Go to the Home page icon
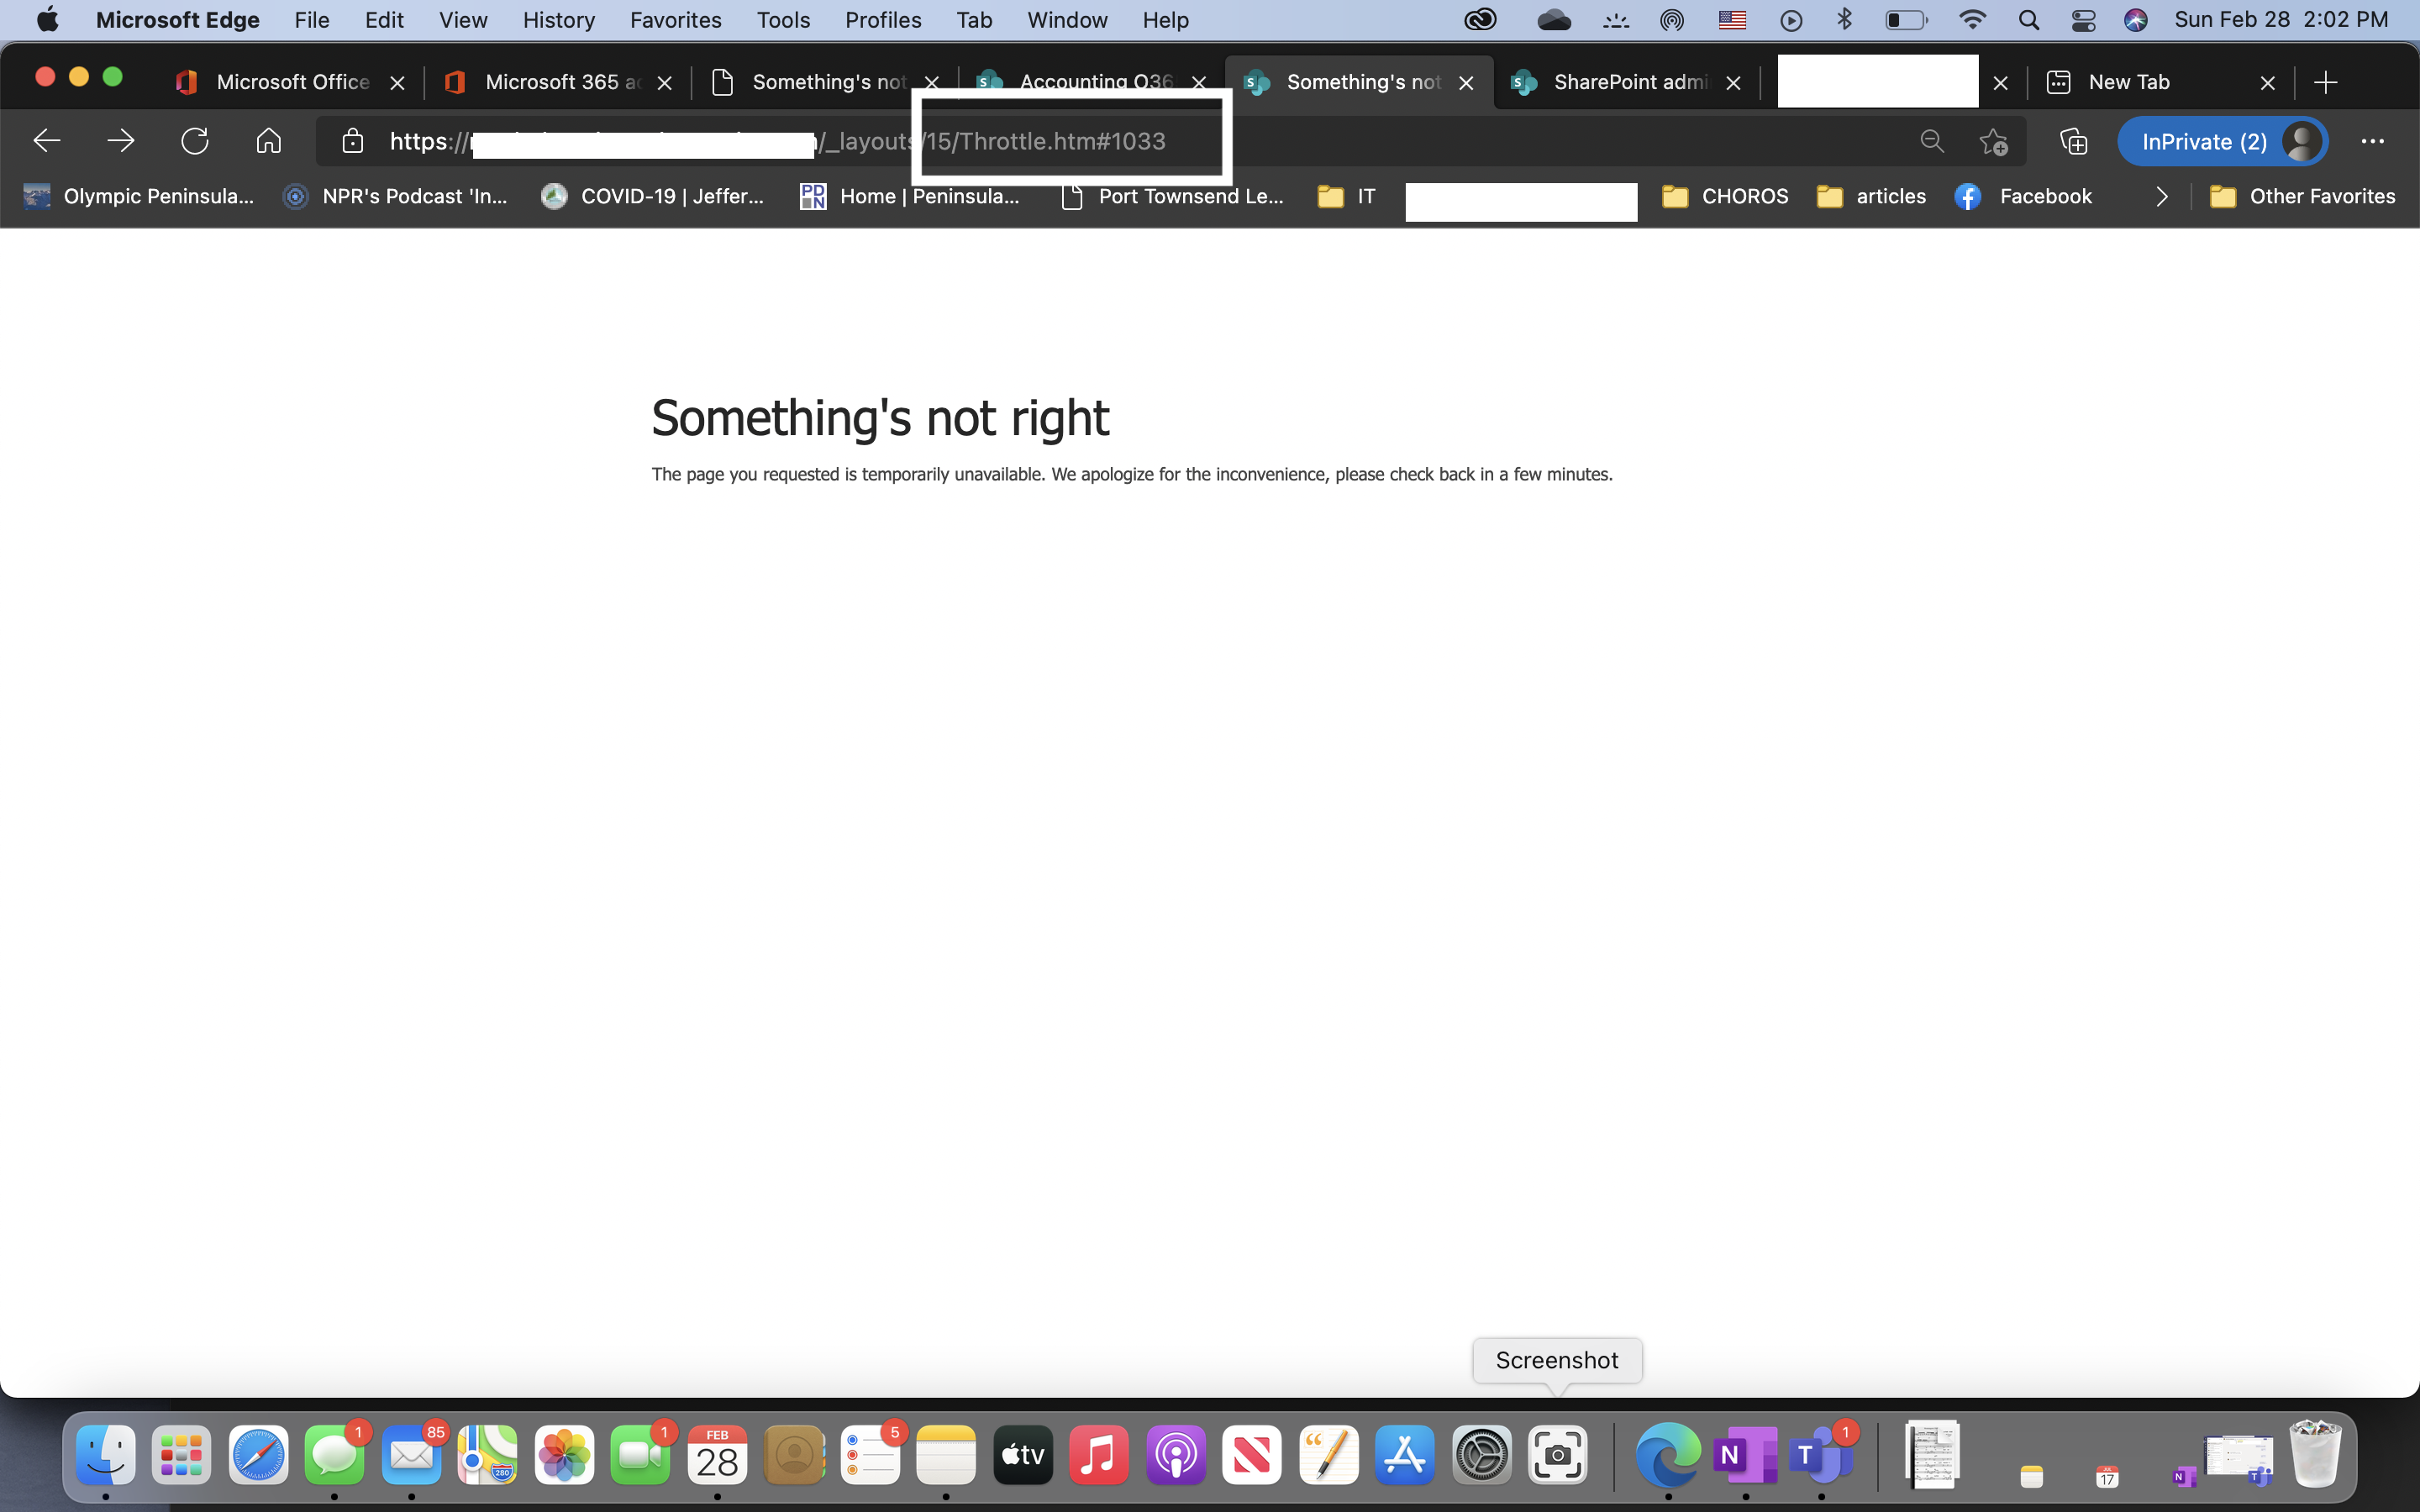The height and width of the screenshot is (1512, 2420). coord(268,141)
